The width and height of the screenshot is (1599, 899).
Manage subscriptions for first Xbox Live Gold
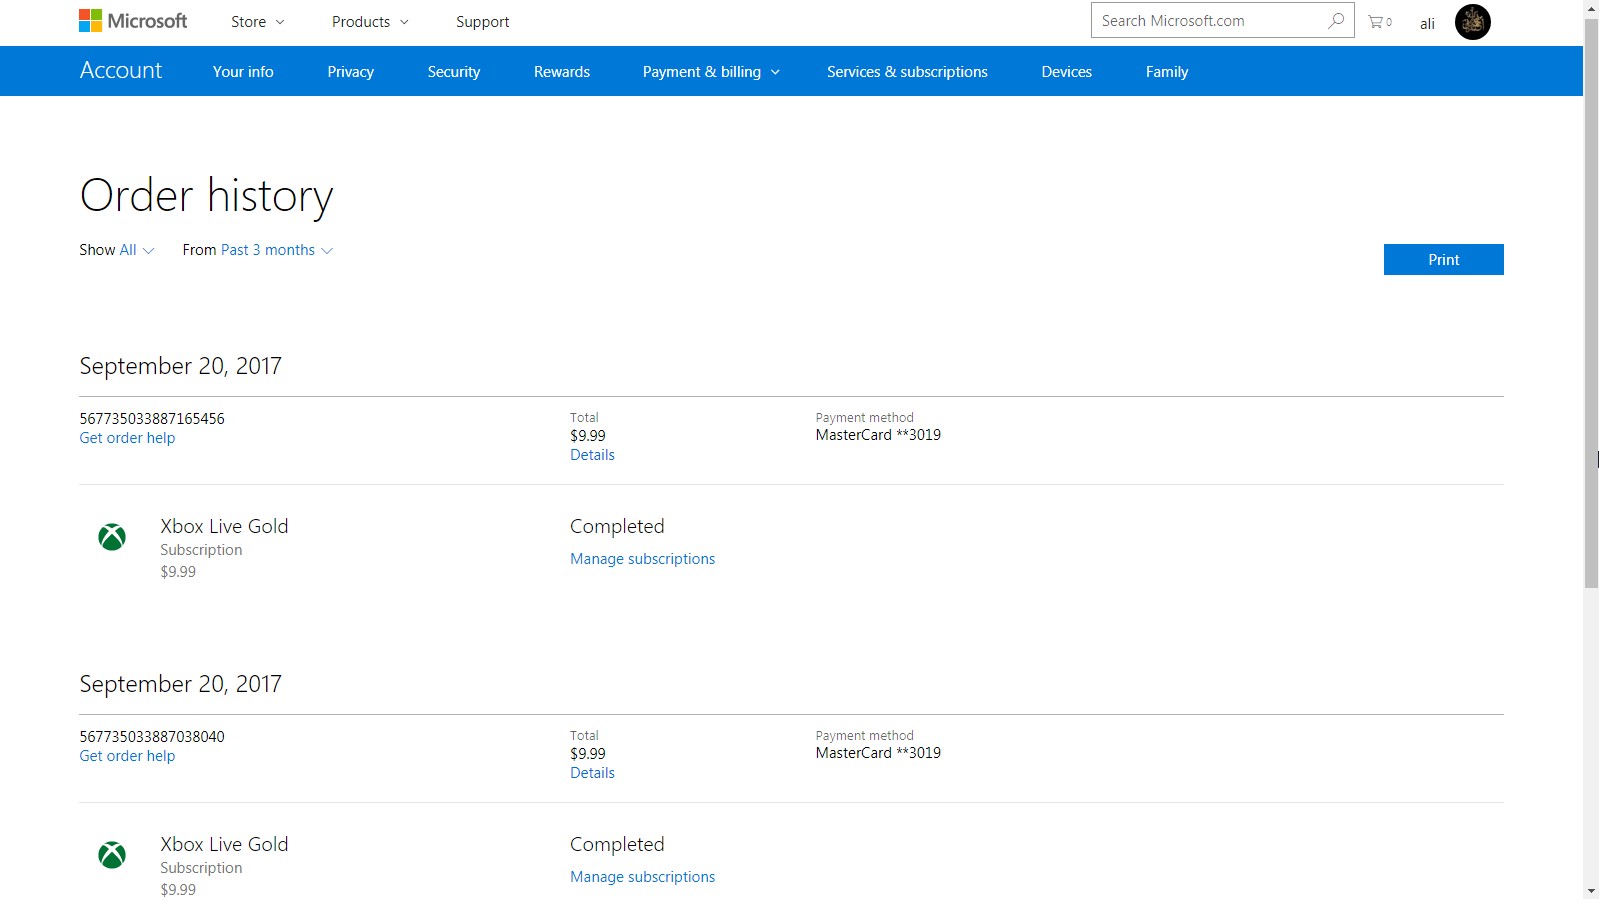point(643,559)
